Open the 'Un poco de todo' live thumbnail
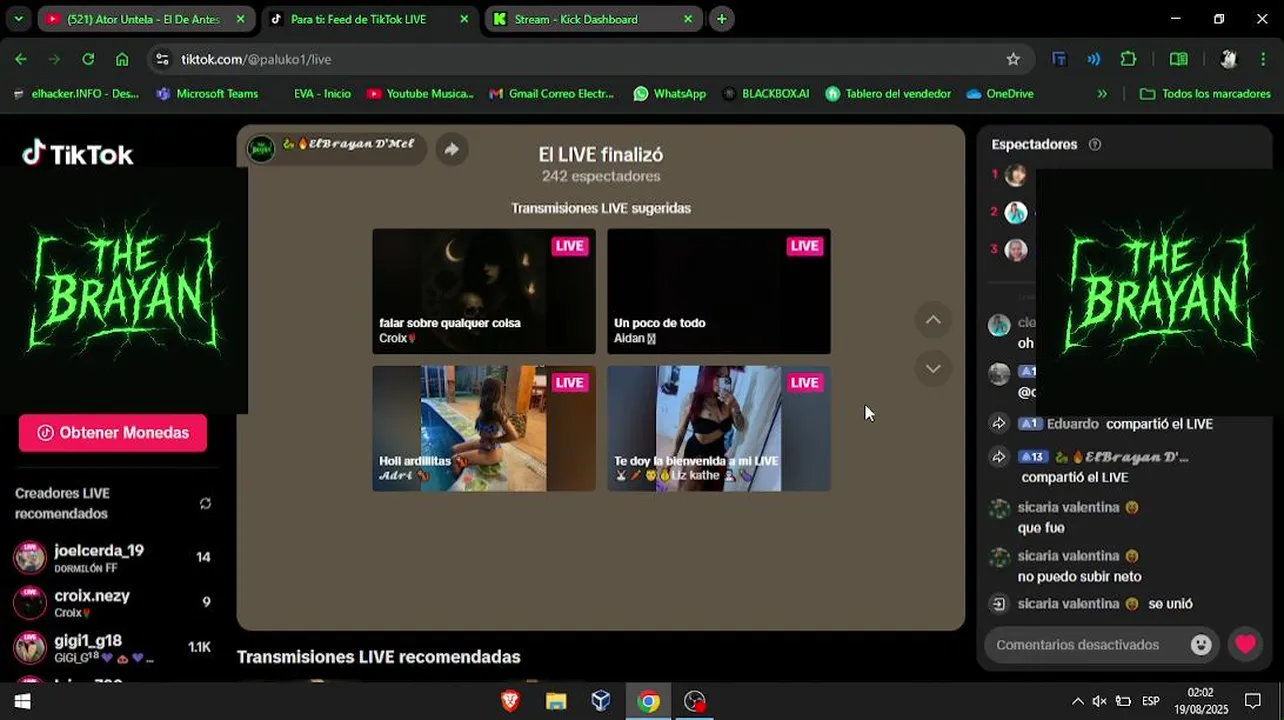This screenshot has width=1284, height=720. pos(719,291)
